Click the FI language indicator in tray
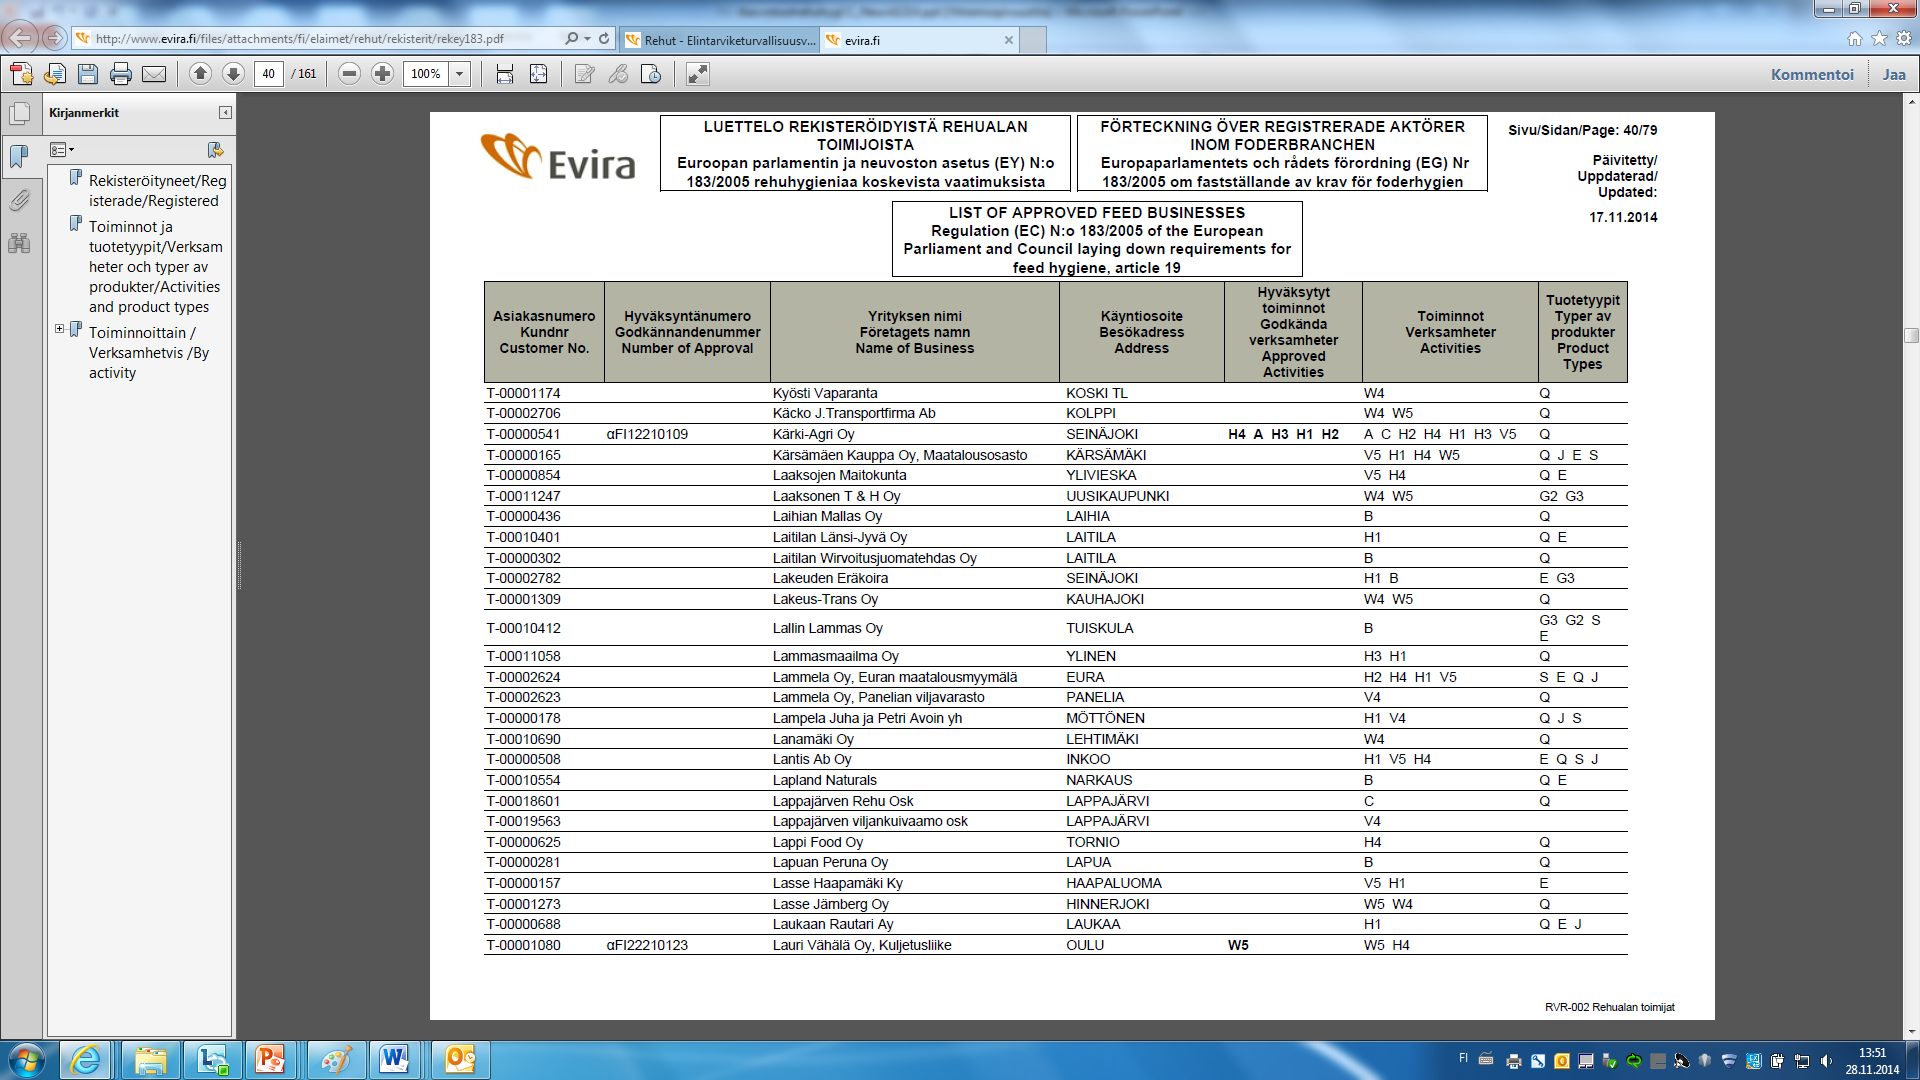The height and width of the screenshot is (1080, 1920). [x=1463, y=1058]
